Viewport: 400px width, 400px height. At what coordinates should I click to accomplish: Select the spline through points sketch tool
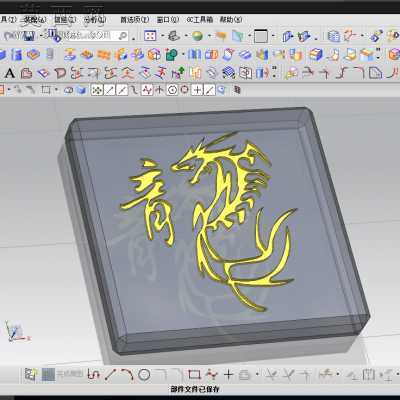pos(211,375)
